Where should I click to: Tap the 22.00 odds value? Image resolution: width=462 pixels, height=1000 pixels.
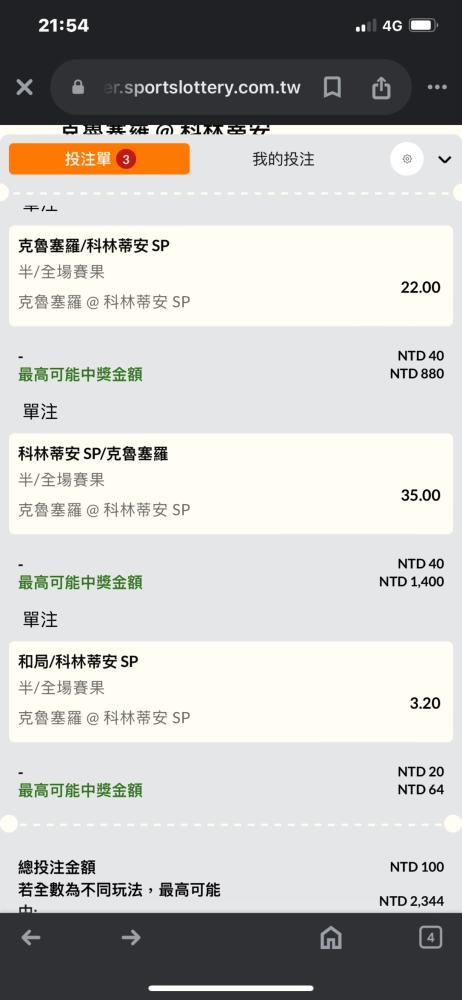click(x=421, y=287)
